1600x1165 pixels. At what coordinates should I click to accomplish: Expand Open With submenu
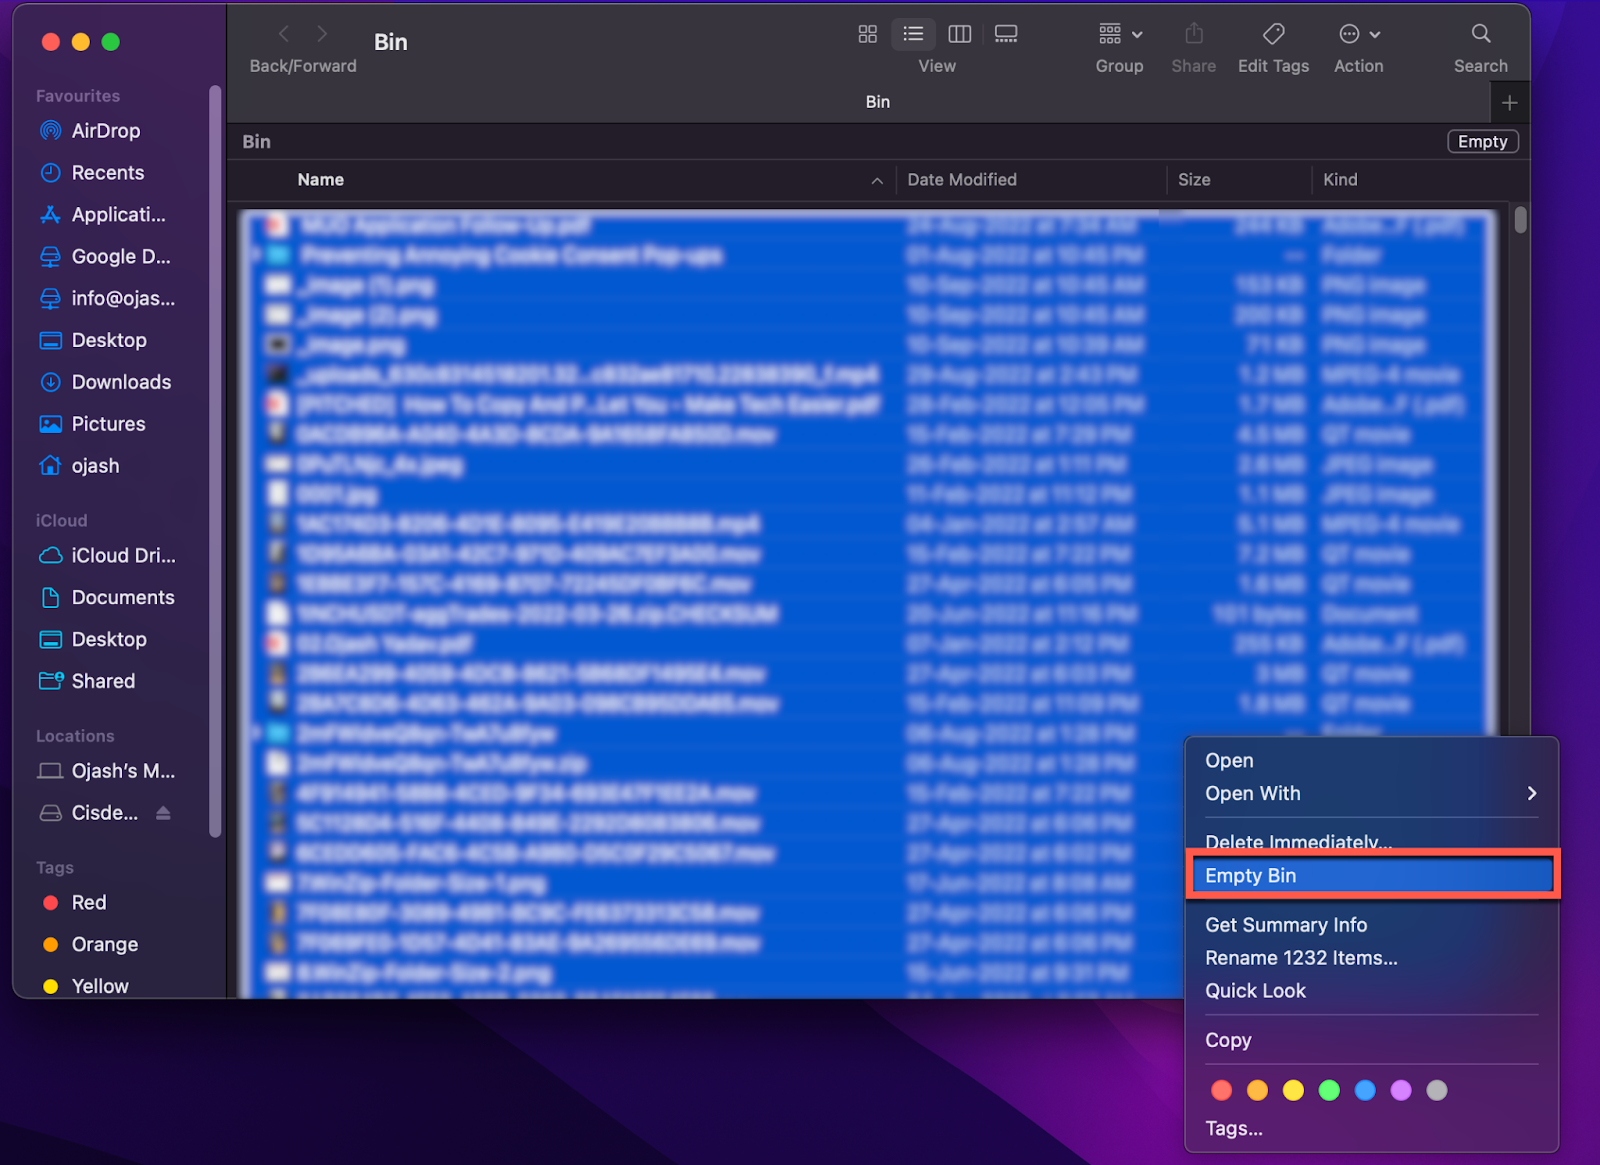point(1371,794)
